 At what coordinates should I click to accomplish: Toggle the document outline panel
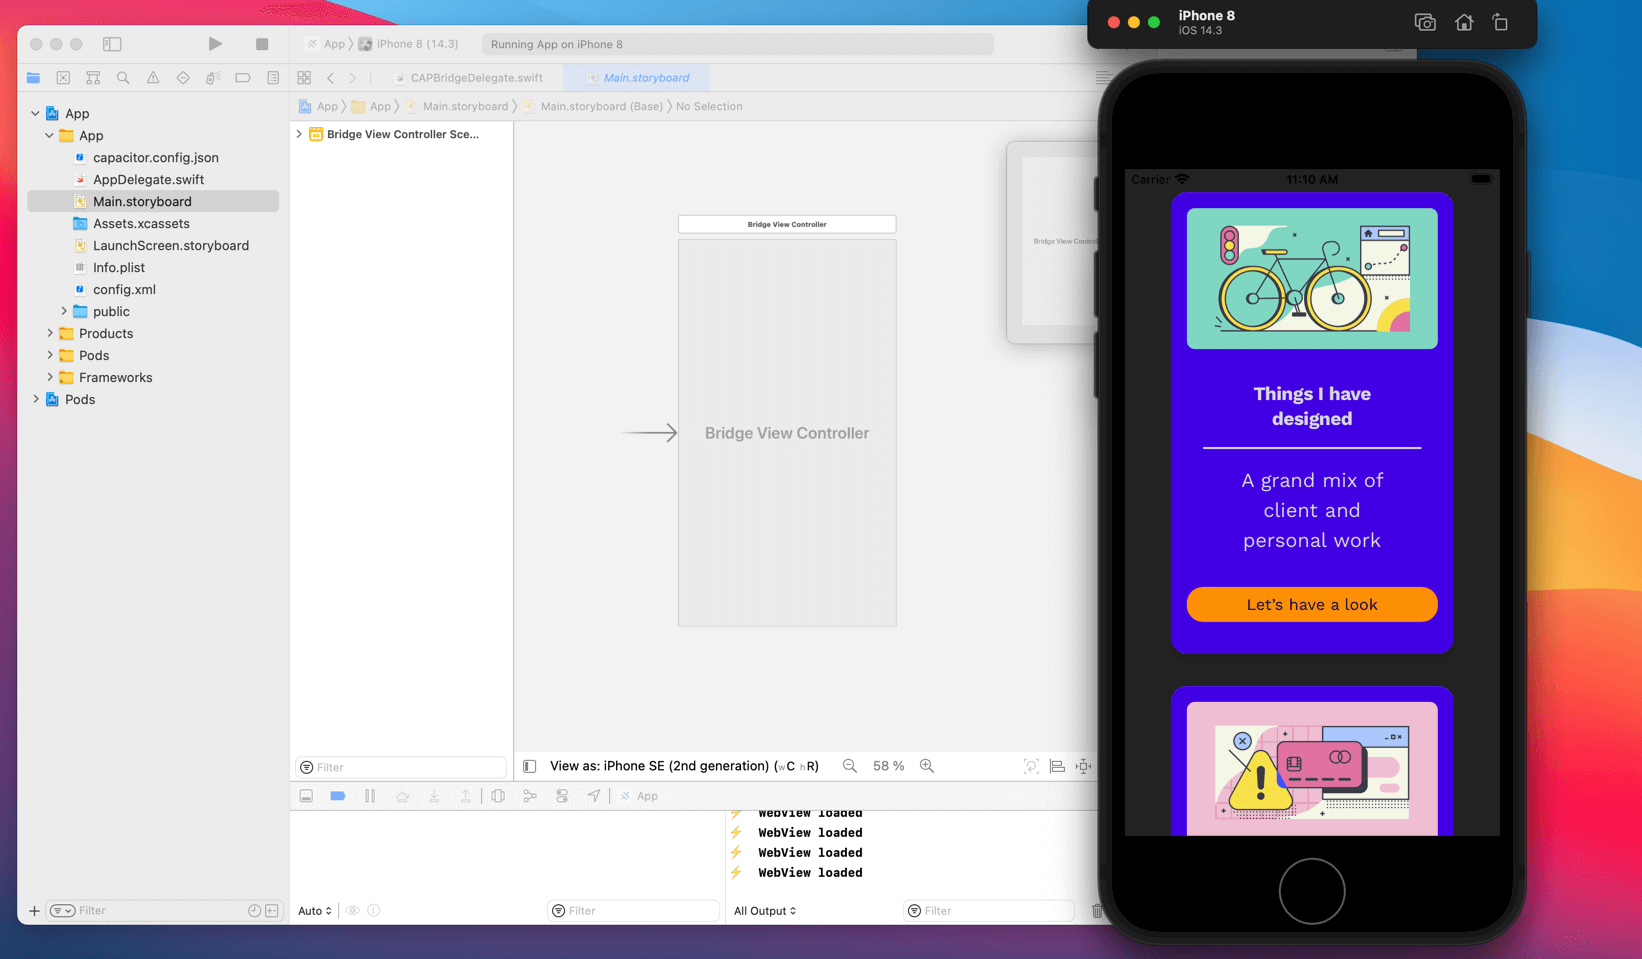click(x=530, y=766)
